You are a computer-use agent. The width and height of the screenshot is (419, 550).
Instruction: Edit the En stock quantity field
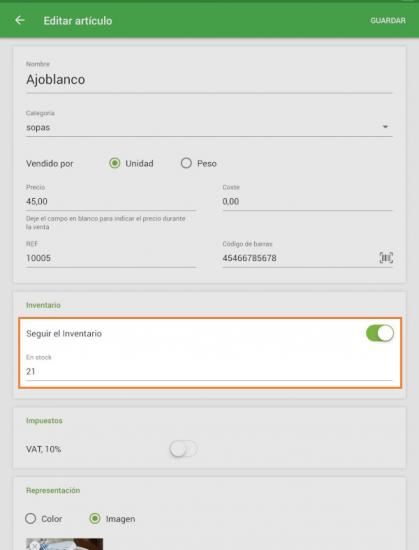coord(209,372)
